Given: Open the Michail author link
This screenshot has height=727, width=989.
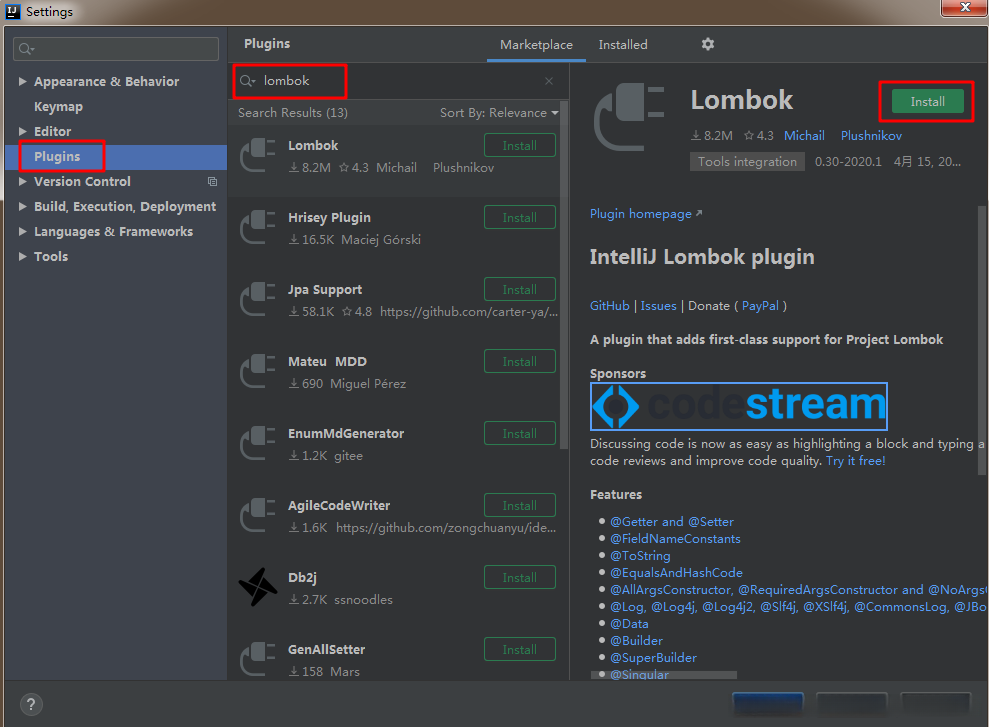Looking at the screenshot, I should (x=804, y=136).
